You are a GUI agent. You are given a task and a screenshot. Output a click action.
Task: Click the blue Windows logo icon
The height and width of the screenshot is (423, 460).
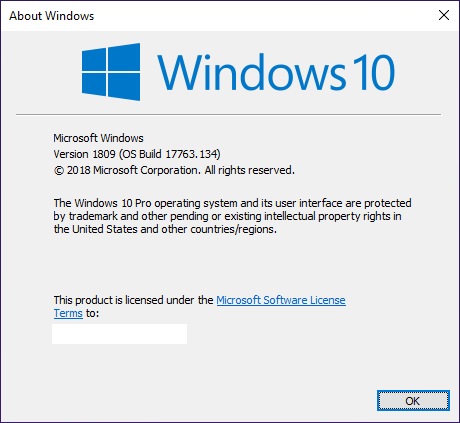tap(111, 72)
